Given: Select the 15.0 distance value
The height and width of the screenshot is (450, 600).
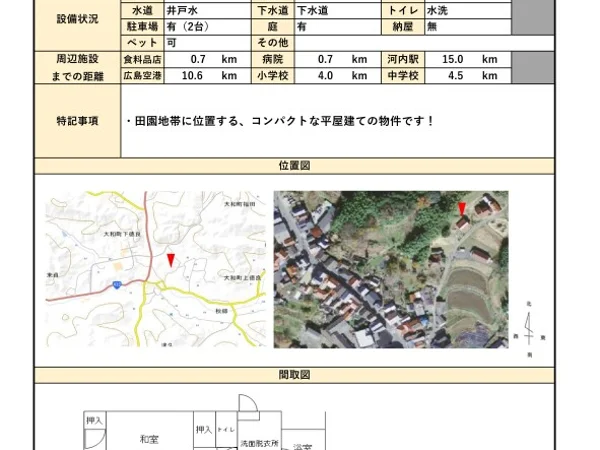Looking at the screenshot, I should [453, 59].
